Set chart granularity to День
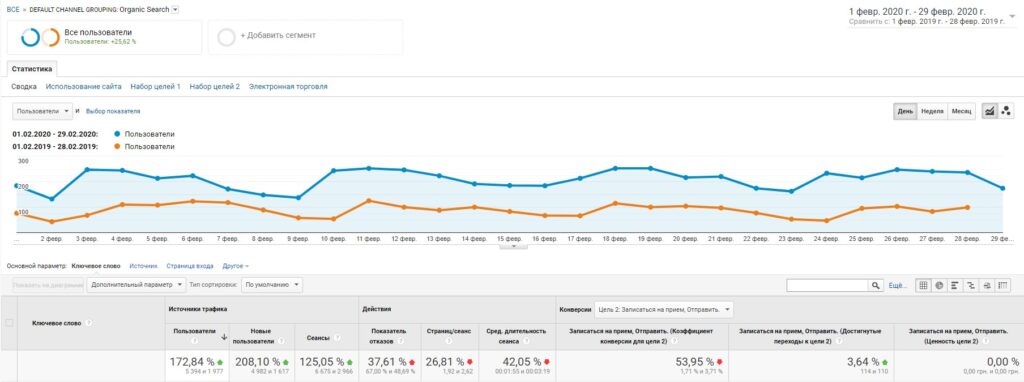This screenshot has width=1024, height=382. pyautogui.click(x=905, y=111)
